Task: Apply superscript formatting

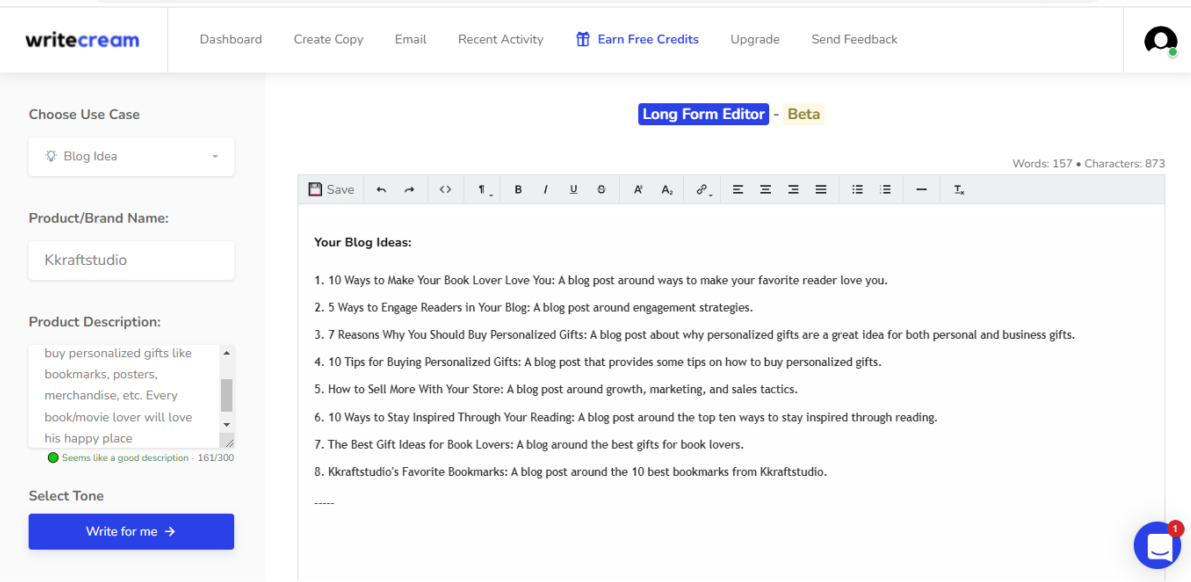Action: coord(639,189)
